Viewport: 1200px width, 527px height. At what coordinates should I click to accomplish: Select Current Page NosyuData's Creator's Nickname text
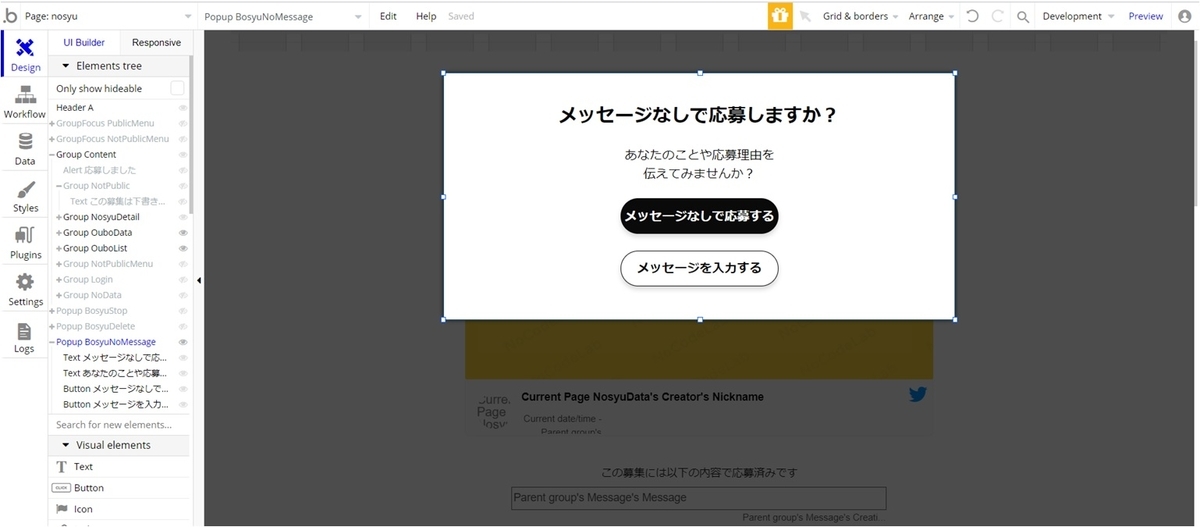642,397
